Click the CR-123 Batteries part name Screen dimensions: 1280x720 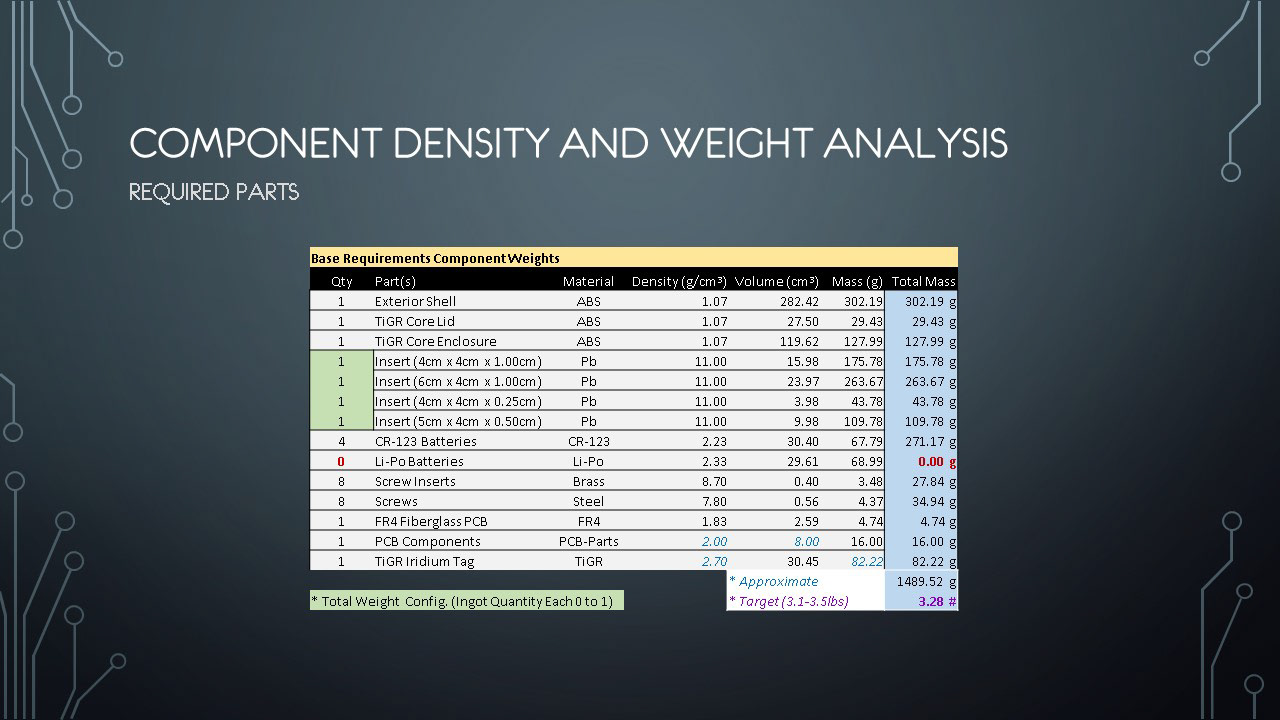(x=425, y=441)
